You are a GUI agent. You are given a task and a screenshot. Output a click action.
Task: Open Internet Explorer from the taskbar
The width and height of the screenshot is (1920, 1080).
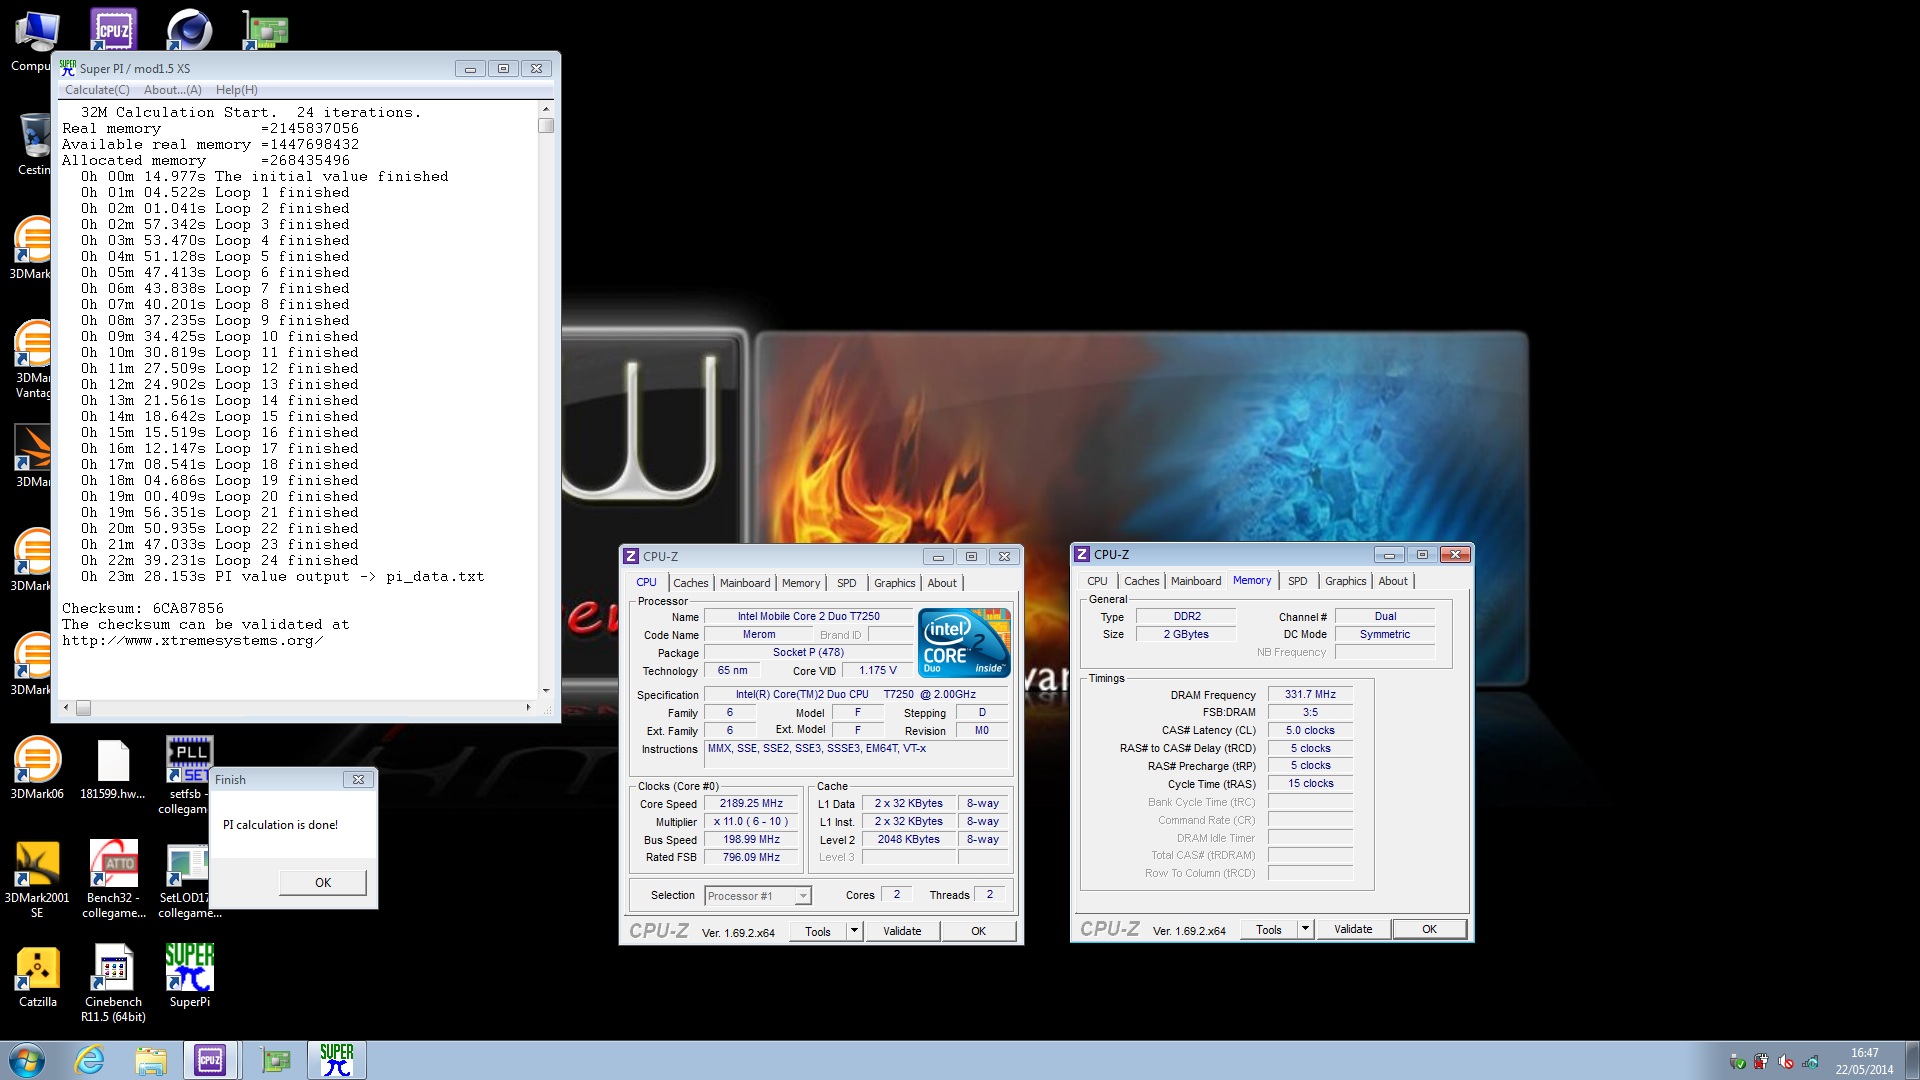[x=89, y=1060]
